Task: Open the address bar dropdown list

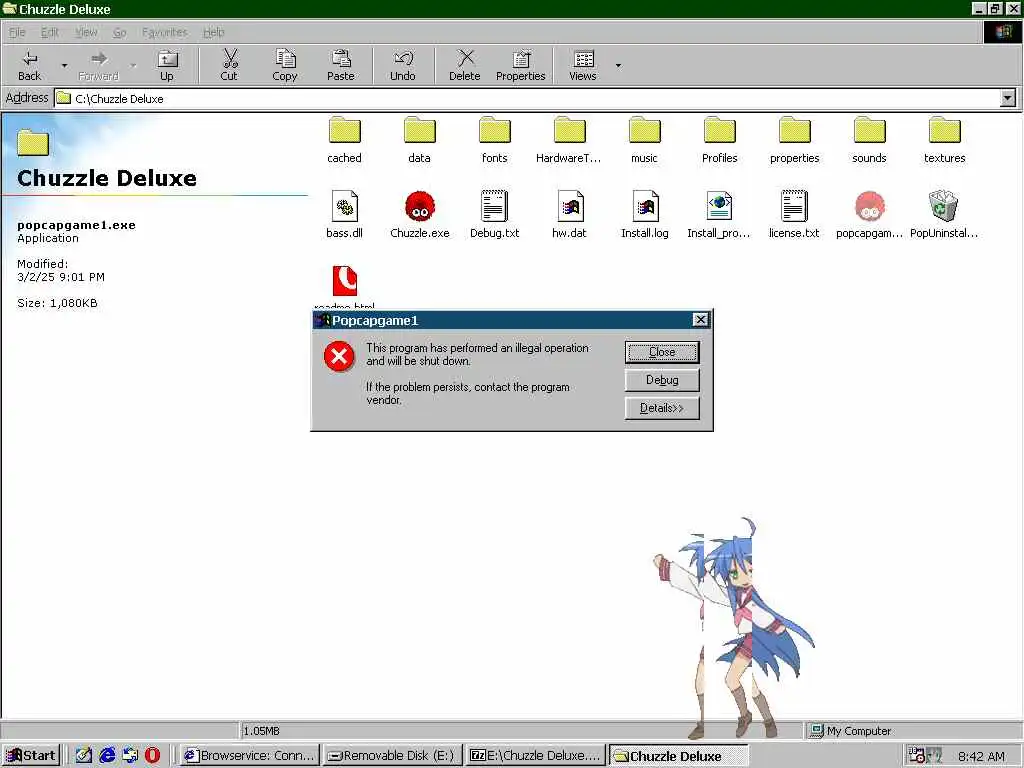Action: pos(1008,99)
